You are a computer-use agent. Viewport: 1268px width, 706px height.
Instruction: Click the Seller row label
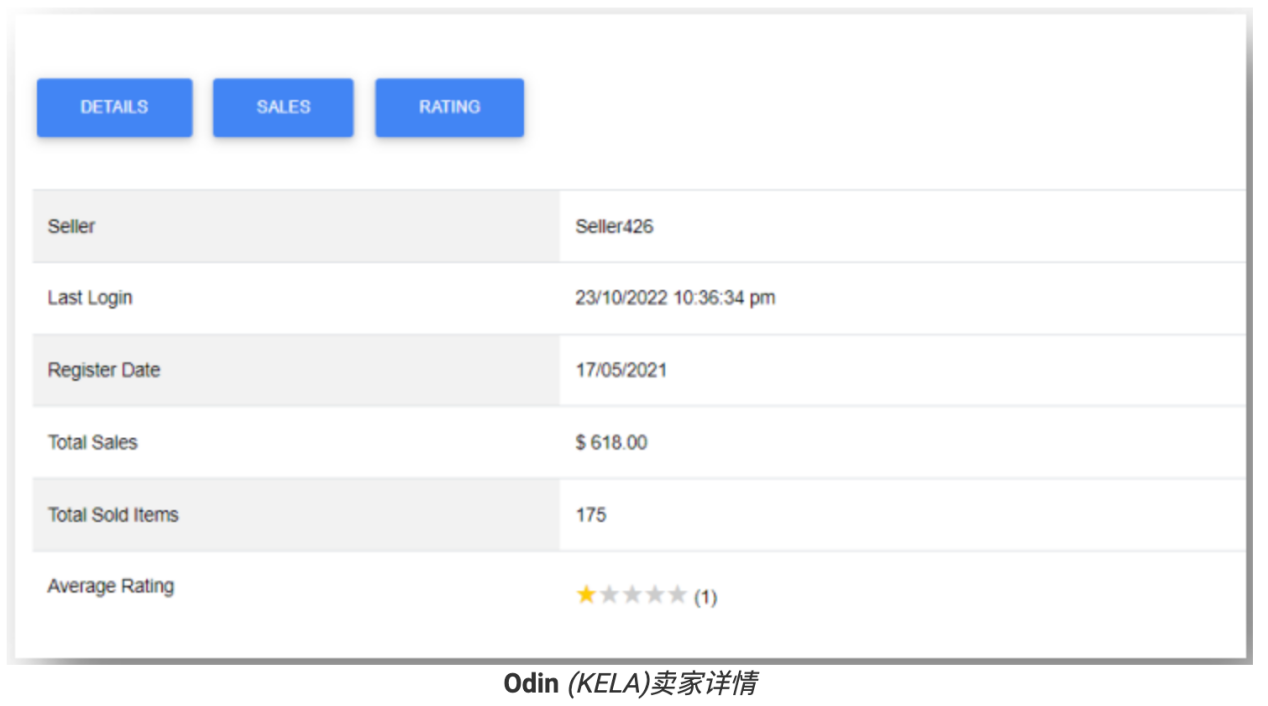(71, 226)
